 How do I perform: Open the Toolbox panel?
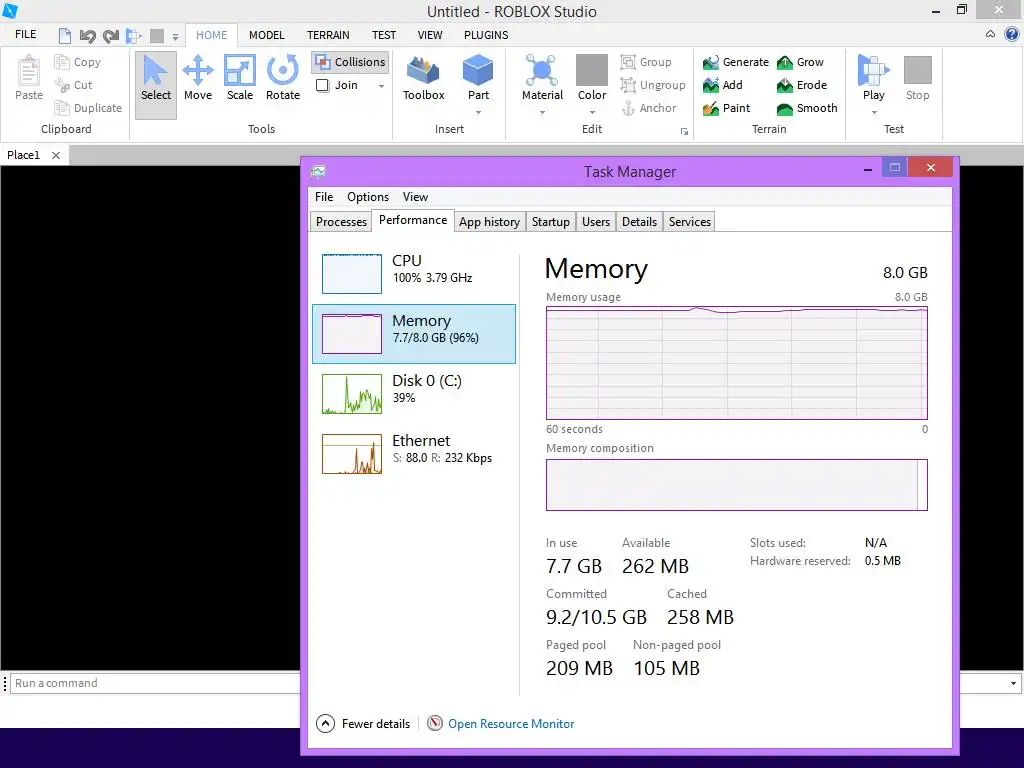(x=423, y=78)
